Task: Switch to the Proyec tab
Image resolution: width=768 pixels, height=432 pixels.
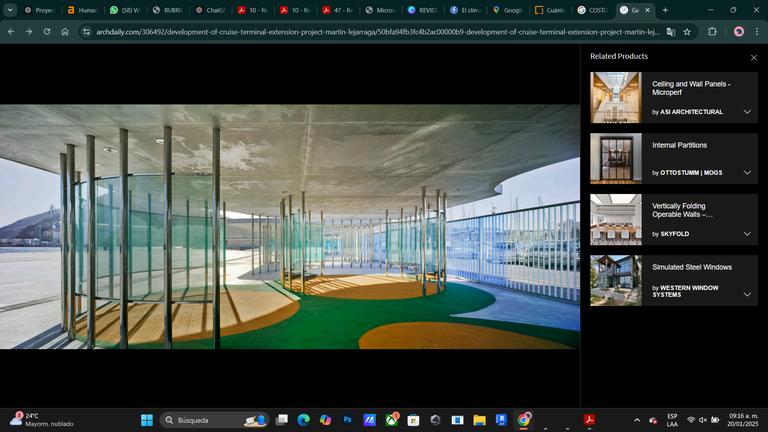Action: coord(40,10)
